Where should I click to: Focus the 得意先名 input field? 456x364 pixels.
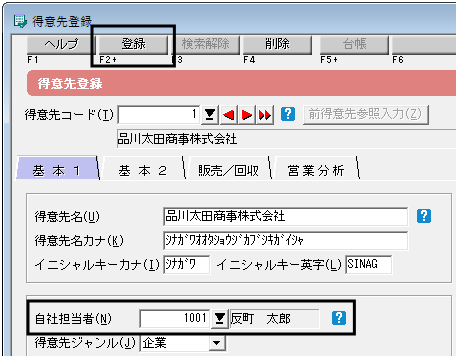pyautogui.click(x=285, y=216)
